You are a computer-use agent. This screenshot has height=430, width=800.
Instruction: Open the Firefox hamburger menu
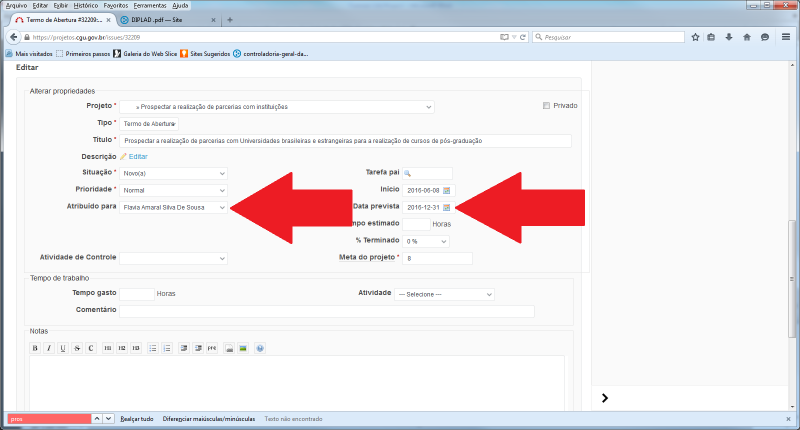coord(783,37)
